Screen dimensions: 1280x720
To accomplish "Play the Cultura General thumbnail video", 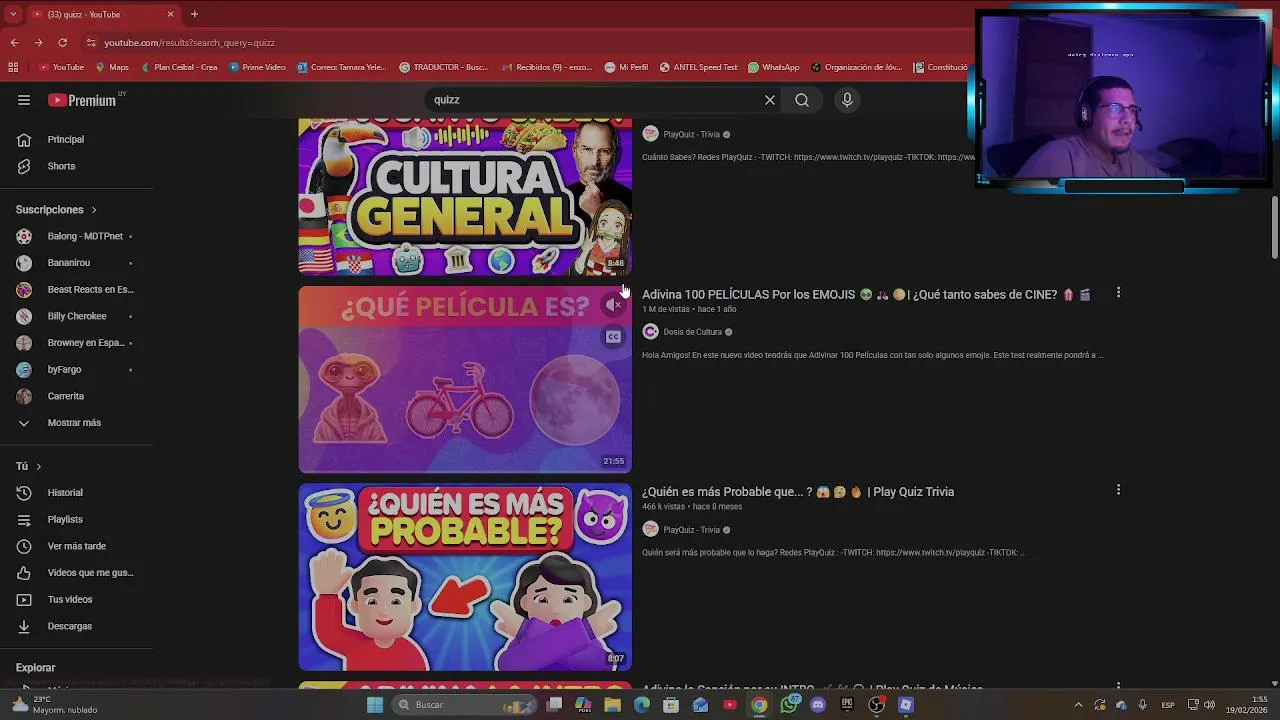I will pos(465,197).
